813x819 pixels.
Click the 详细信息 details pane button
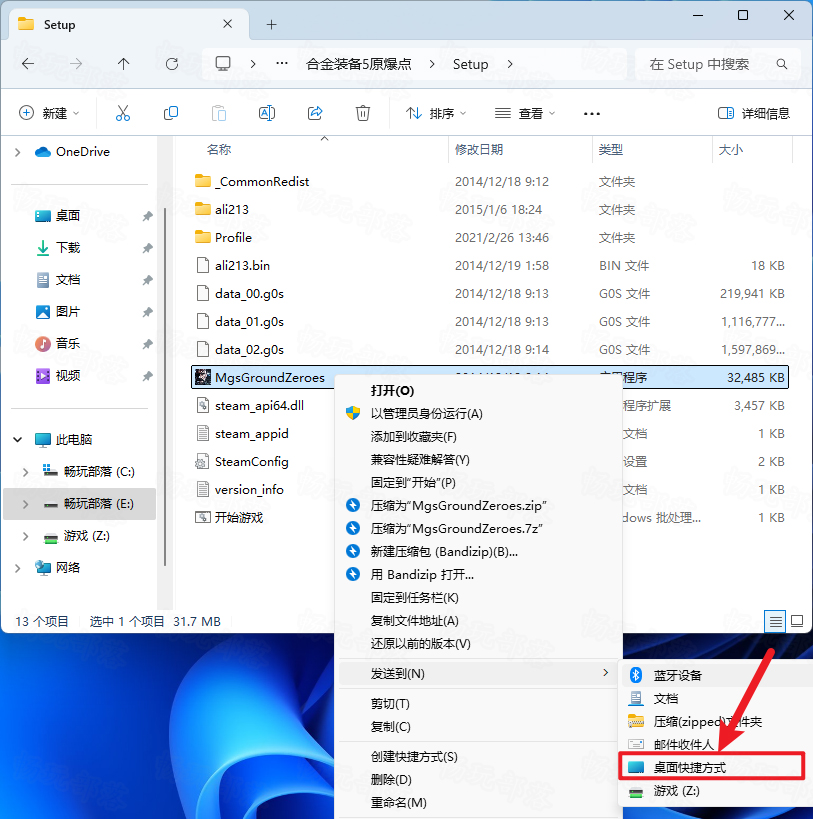point(753,113)
